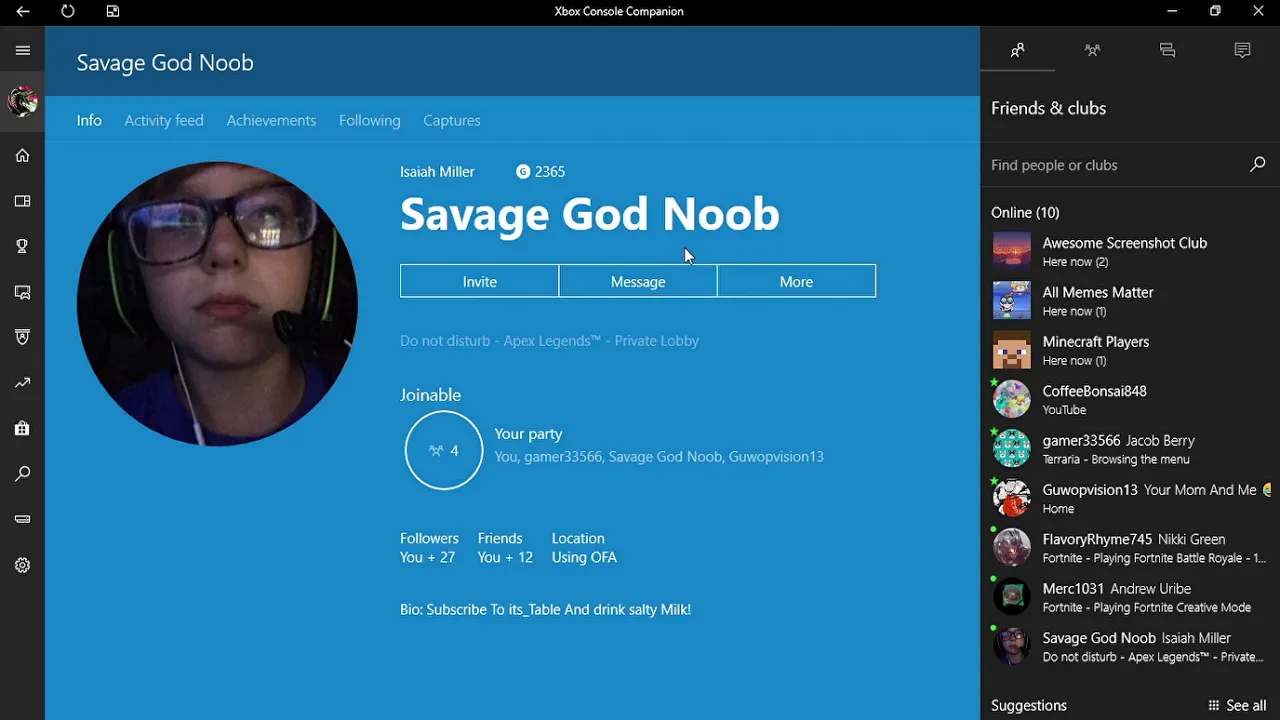Open the All Memes Matter club
1280x720 pixels.
tap(1130, 300)
